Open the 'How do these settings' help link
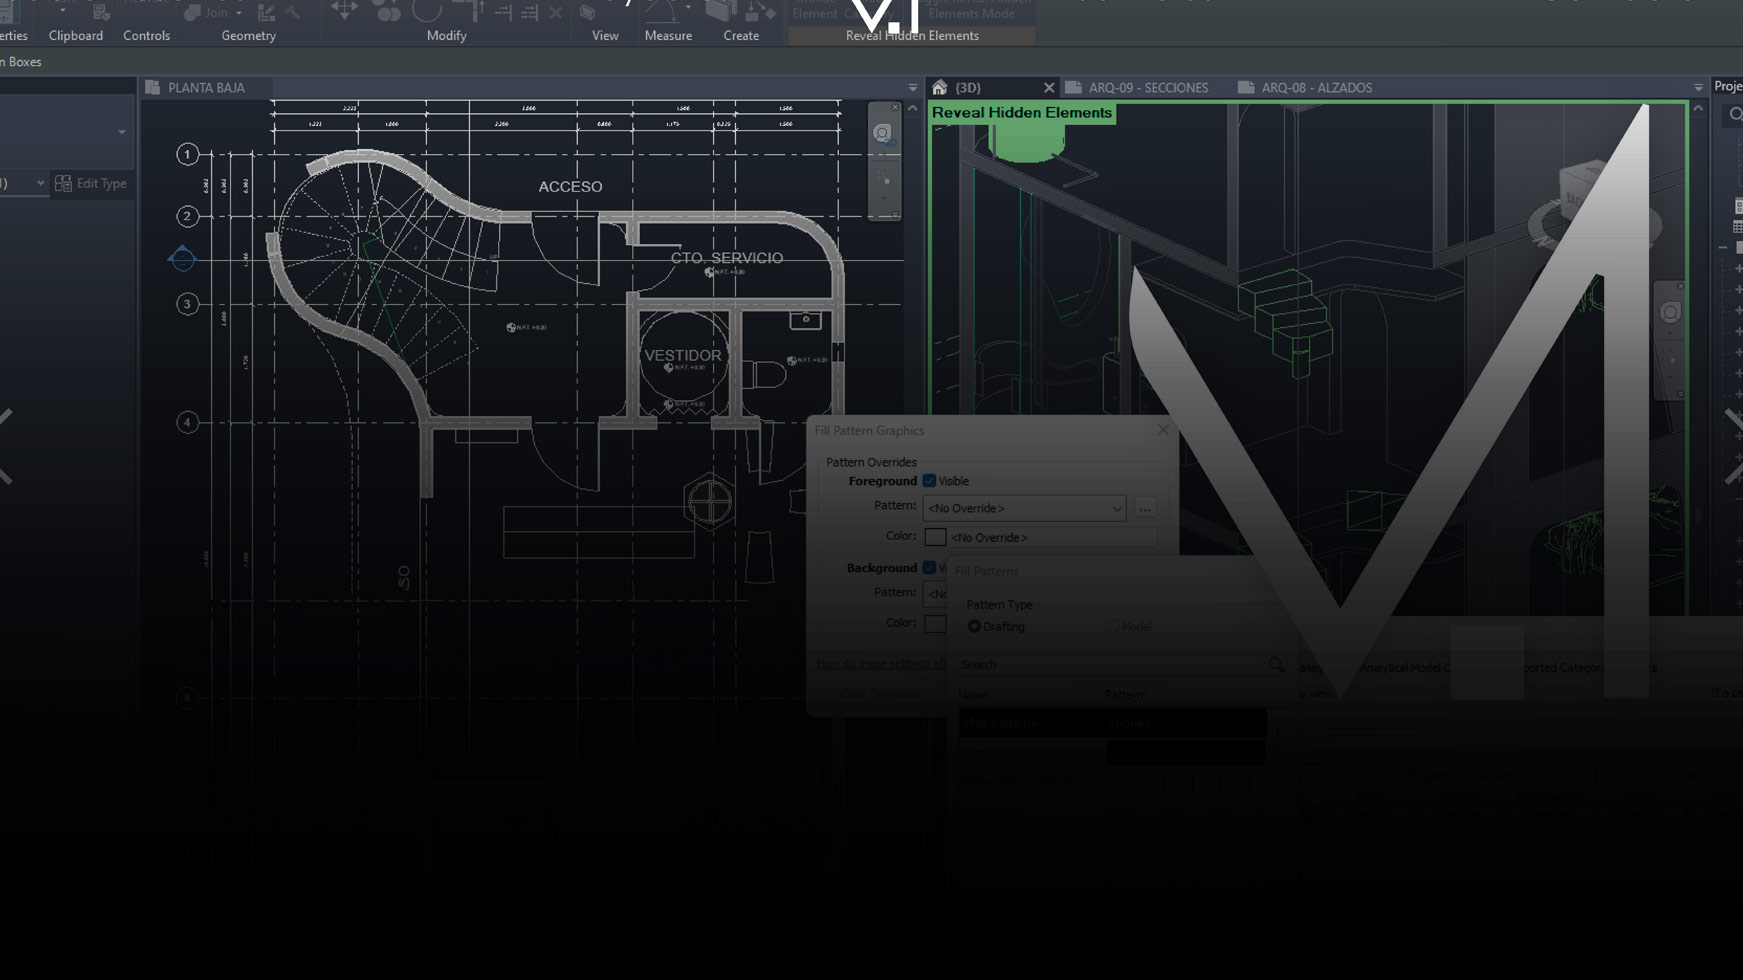Screen dimensions: 1743x980 pos(880,664)
